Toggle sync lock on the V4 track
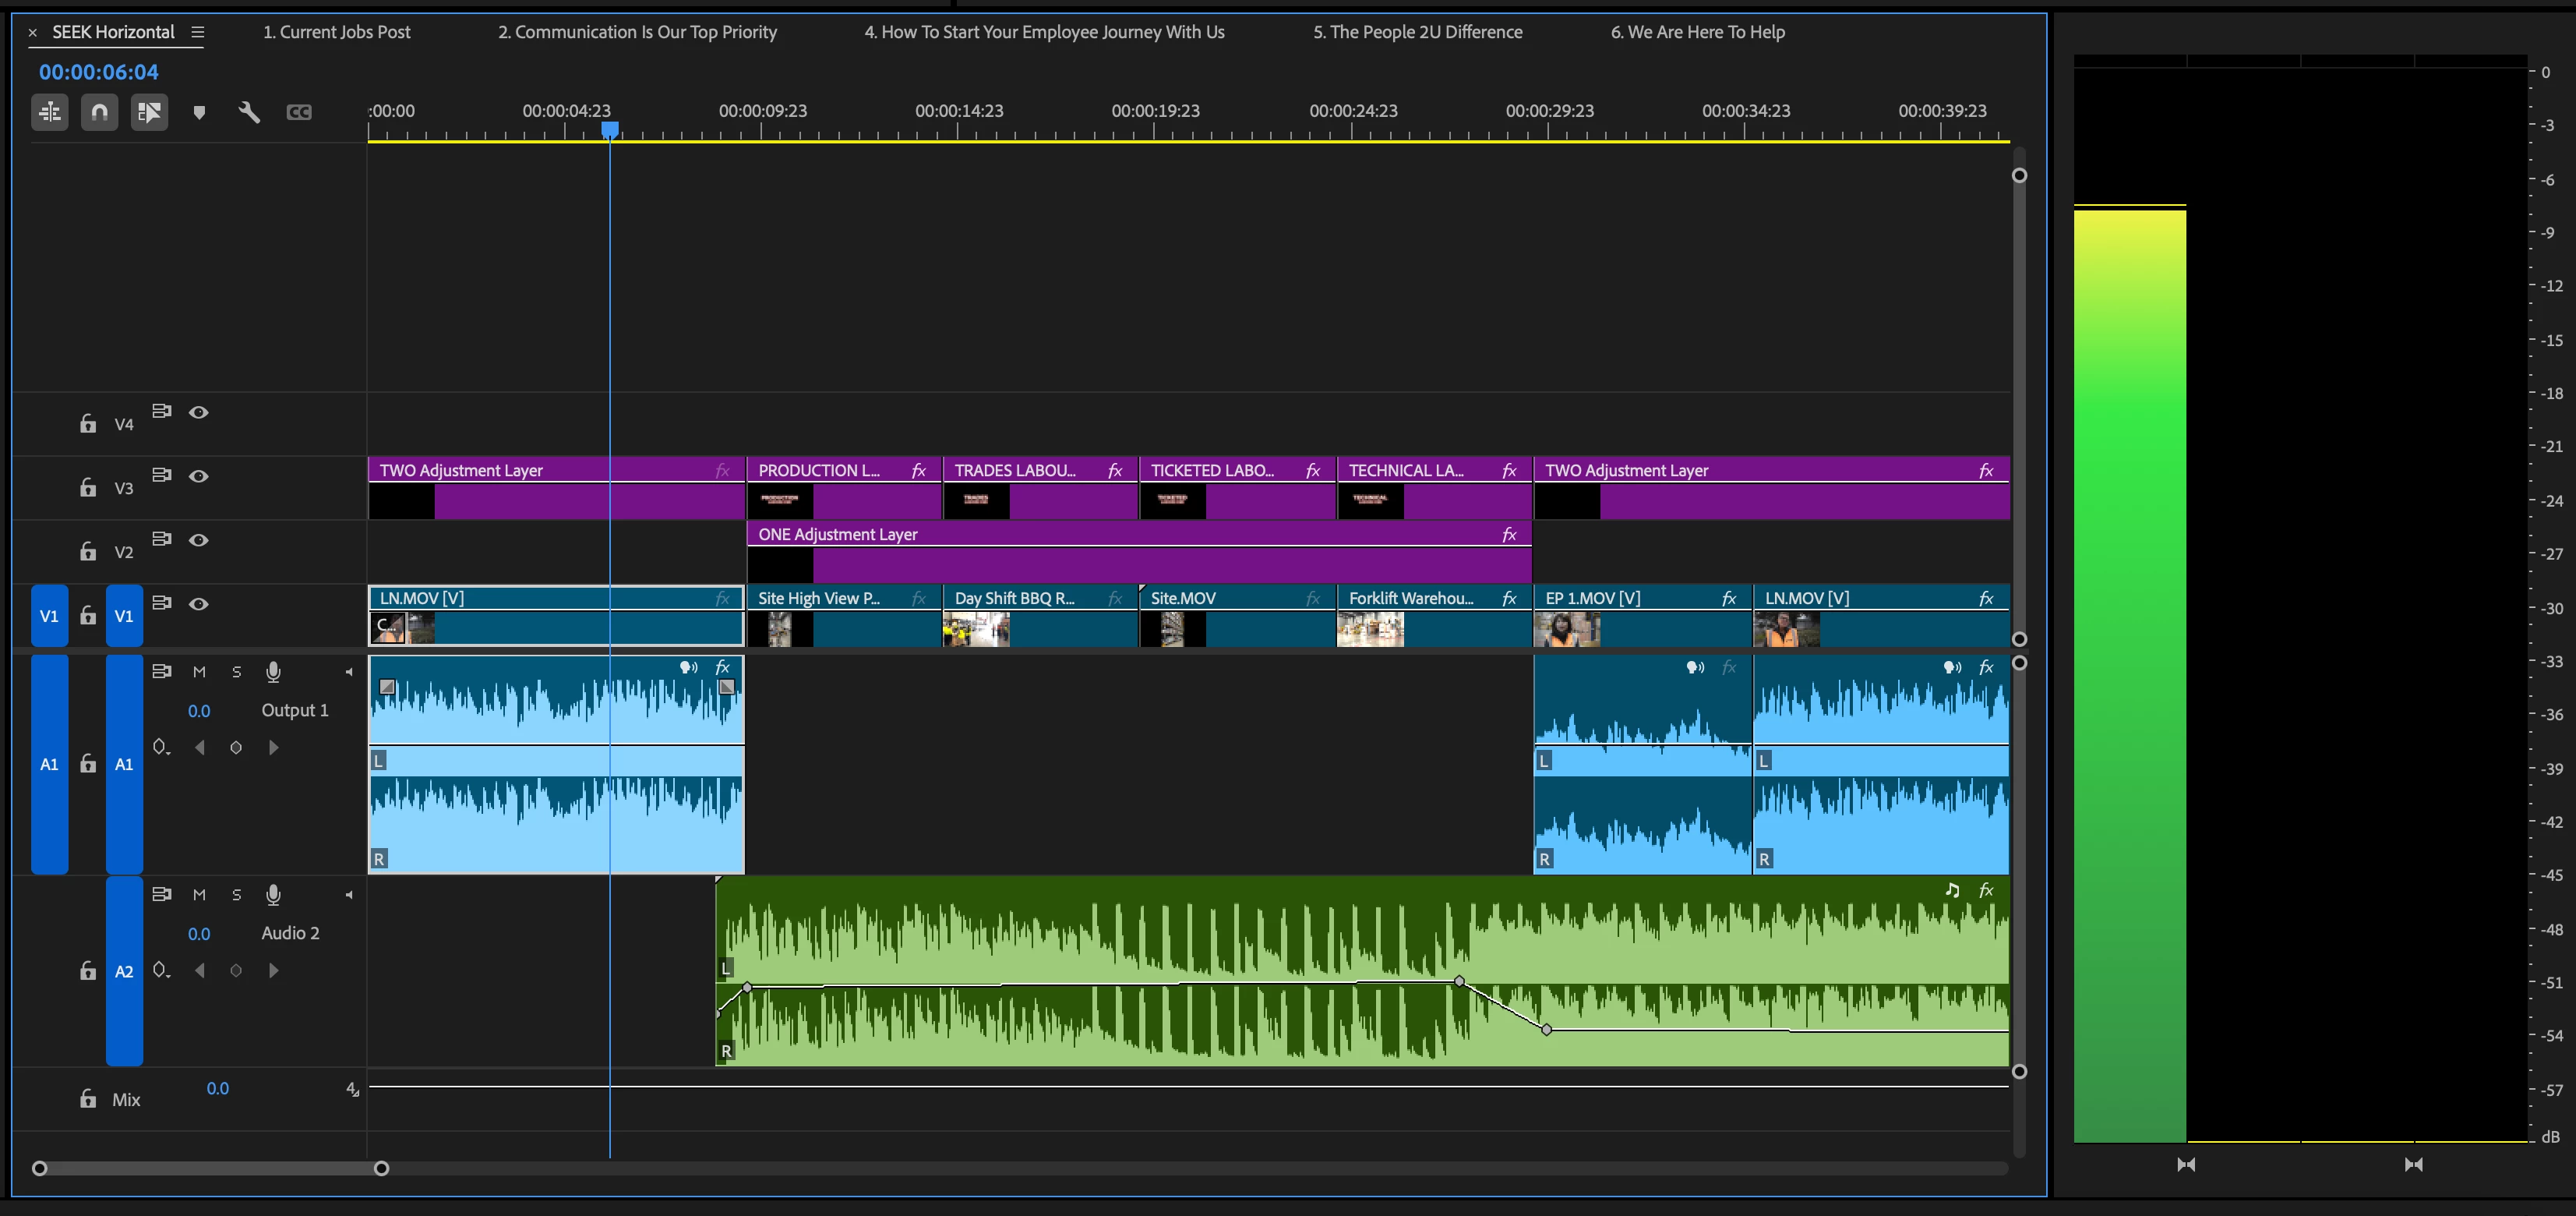The width and height of the screenshot is (2576, 1216). [161, 411]
